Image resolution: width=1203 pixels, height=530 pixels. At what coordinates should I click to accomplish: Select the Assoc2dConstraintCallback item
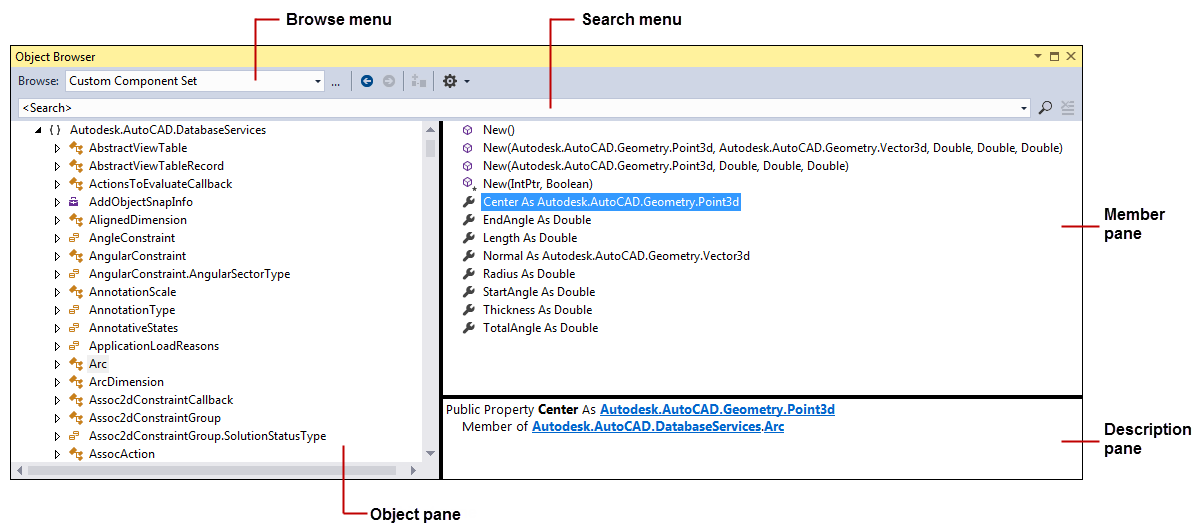(x=161, y=400)
